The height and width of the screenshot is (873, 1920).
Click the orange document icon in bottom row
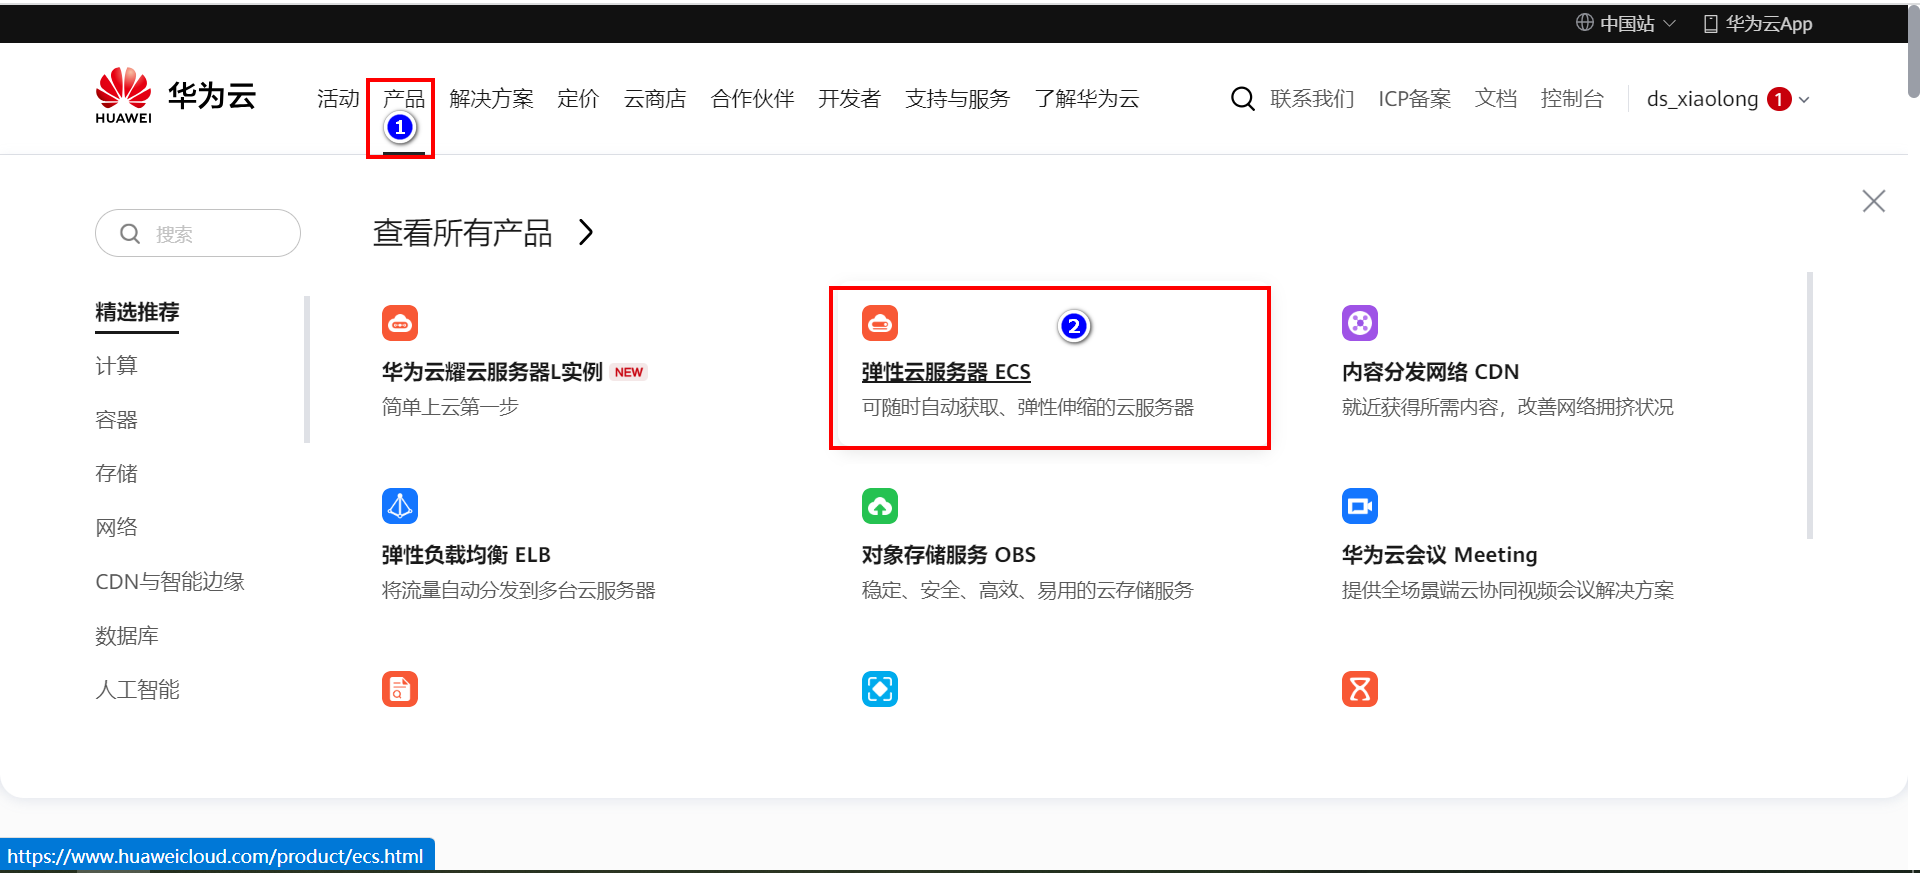click(x=400, y=689)
